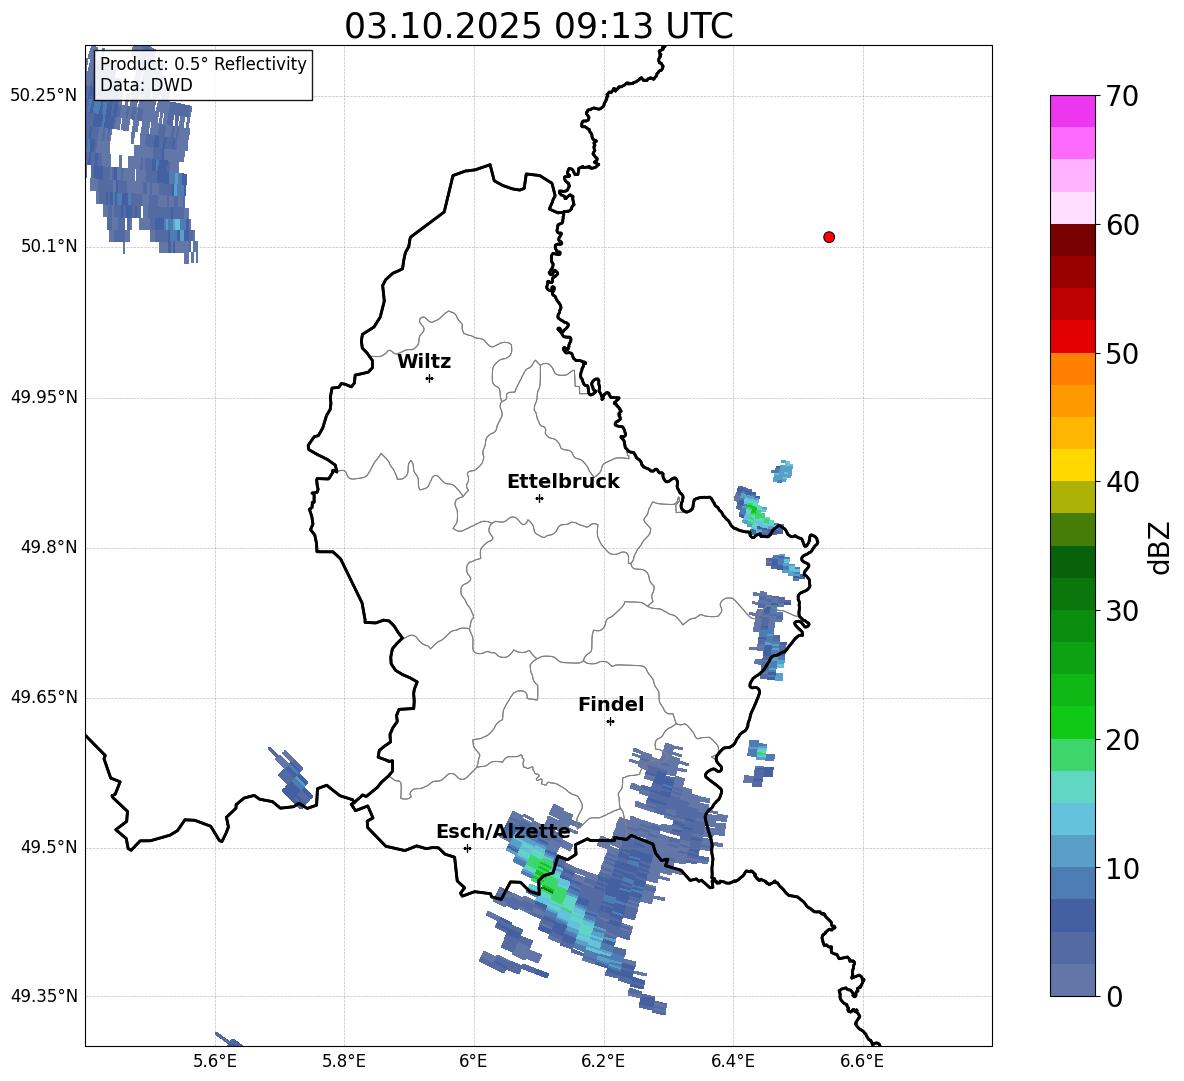Click the Findel cross marker
This screenshot has height=1081, width=1184.
[610, 722]
